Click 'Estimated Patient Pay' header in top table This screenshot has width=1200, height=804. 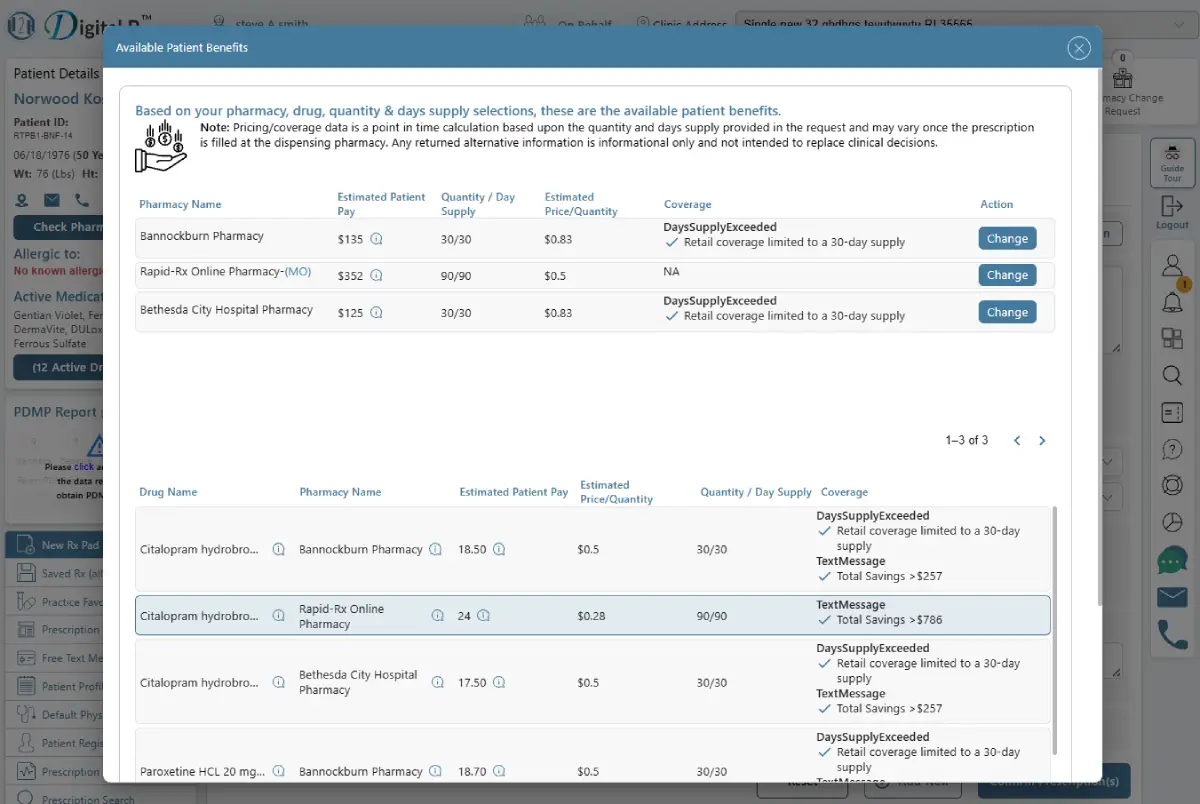tap(381, 204)
